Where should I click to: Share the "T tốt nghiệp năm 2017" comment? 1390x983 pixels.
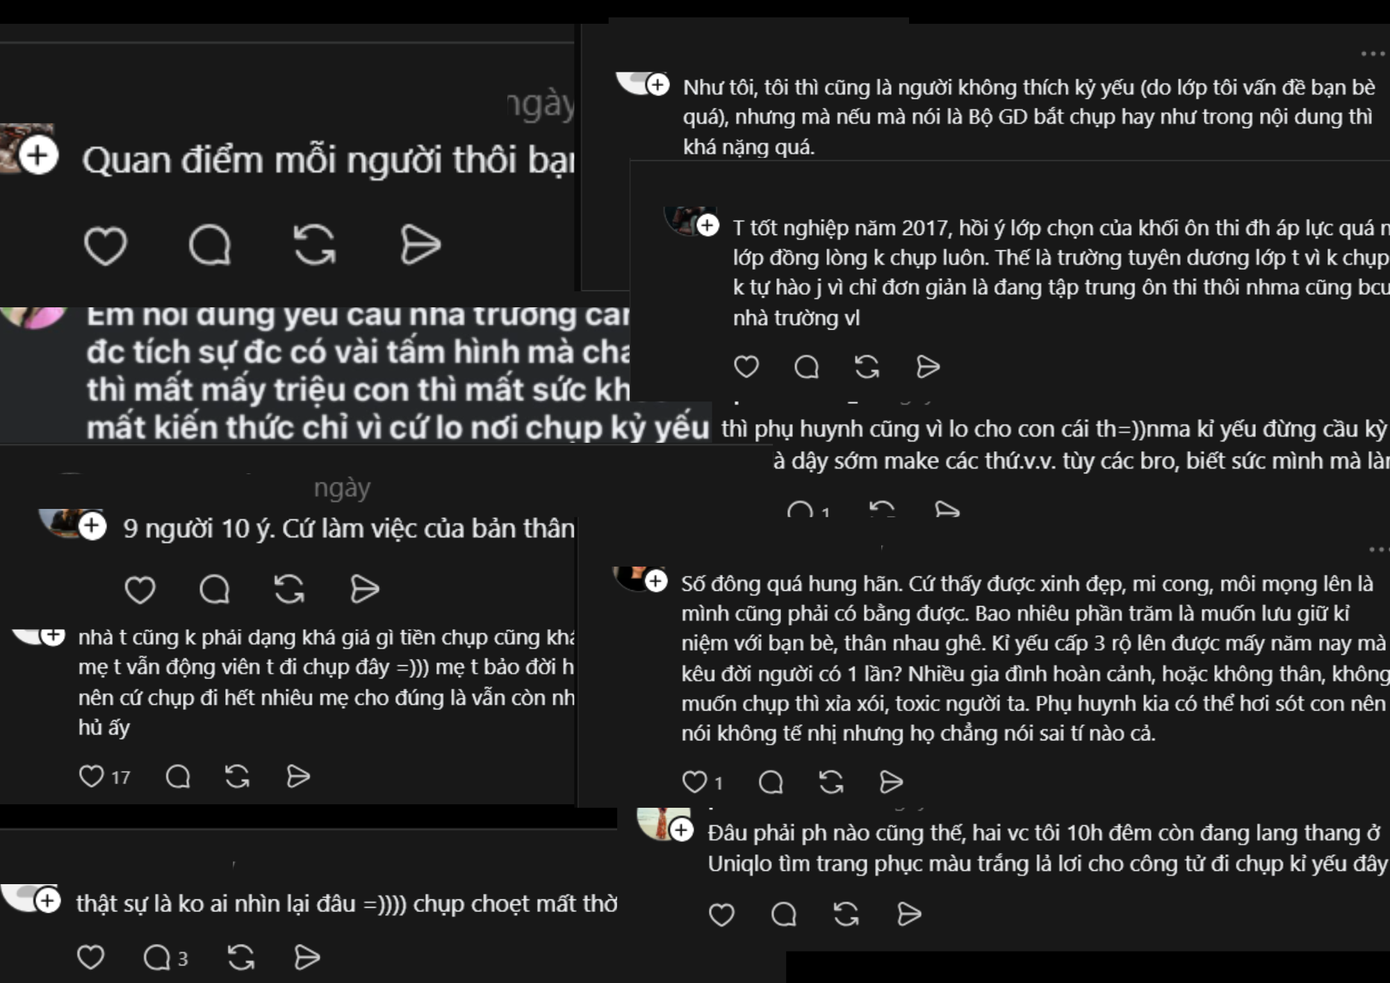coord(928,367)
